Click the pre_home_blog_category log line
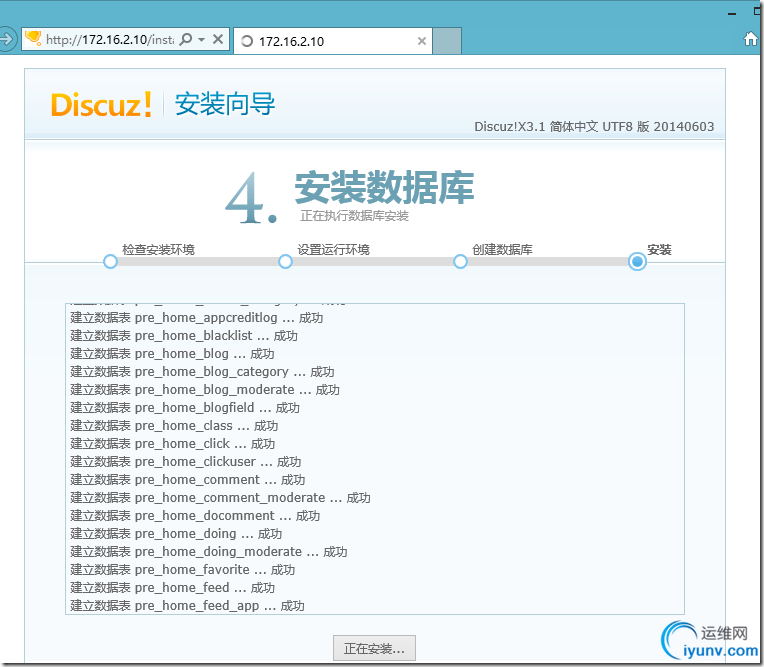The height and width of the screenshot is (667, 764). (x=202, y=372)
